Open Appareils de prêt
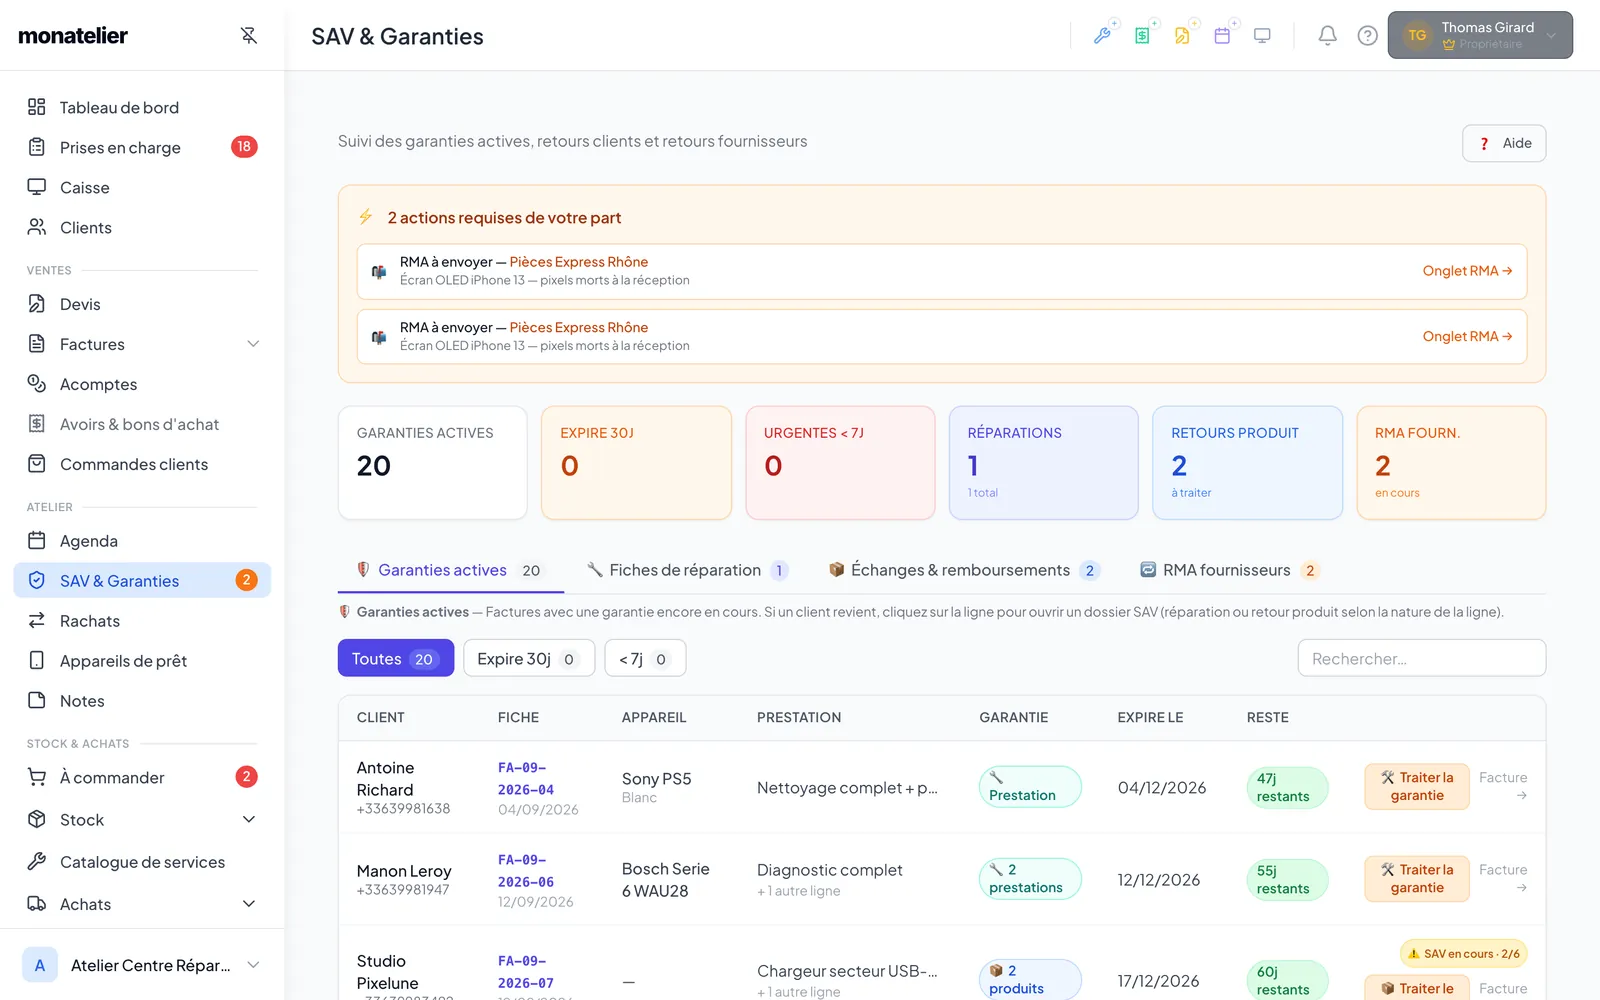Screen dimensions: 1600x1000 point(142,661)
